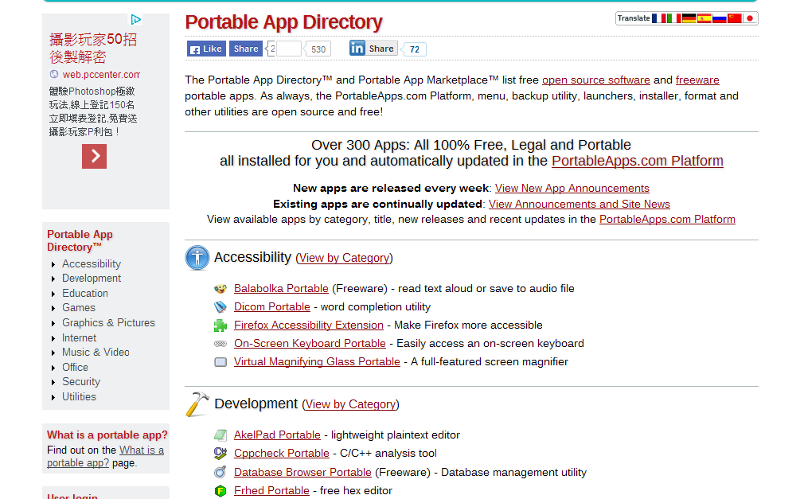The image size is (800, 499).
Task: Click the Development hammer category icon
Action: click(x=197, y=404)
